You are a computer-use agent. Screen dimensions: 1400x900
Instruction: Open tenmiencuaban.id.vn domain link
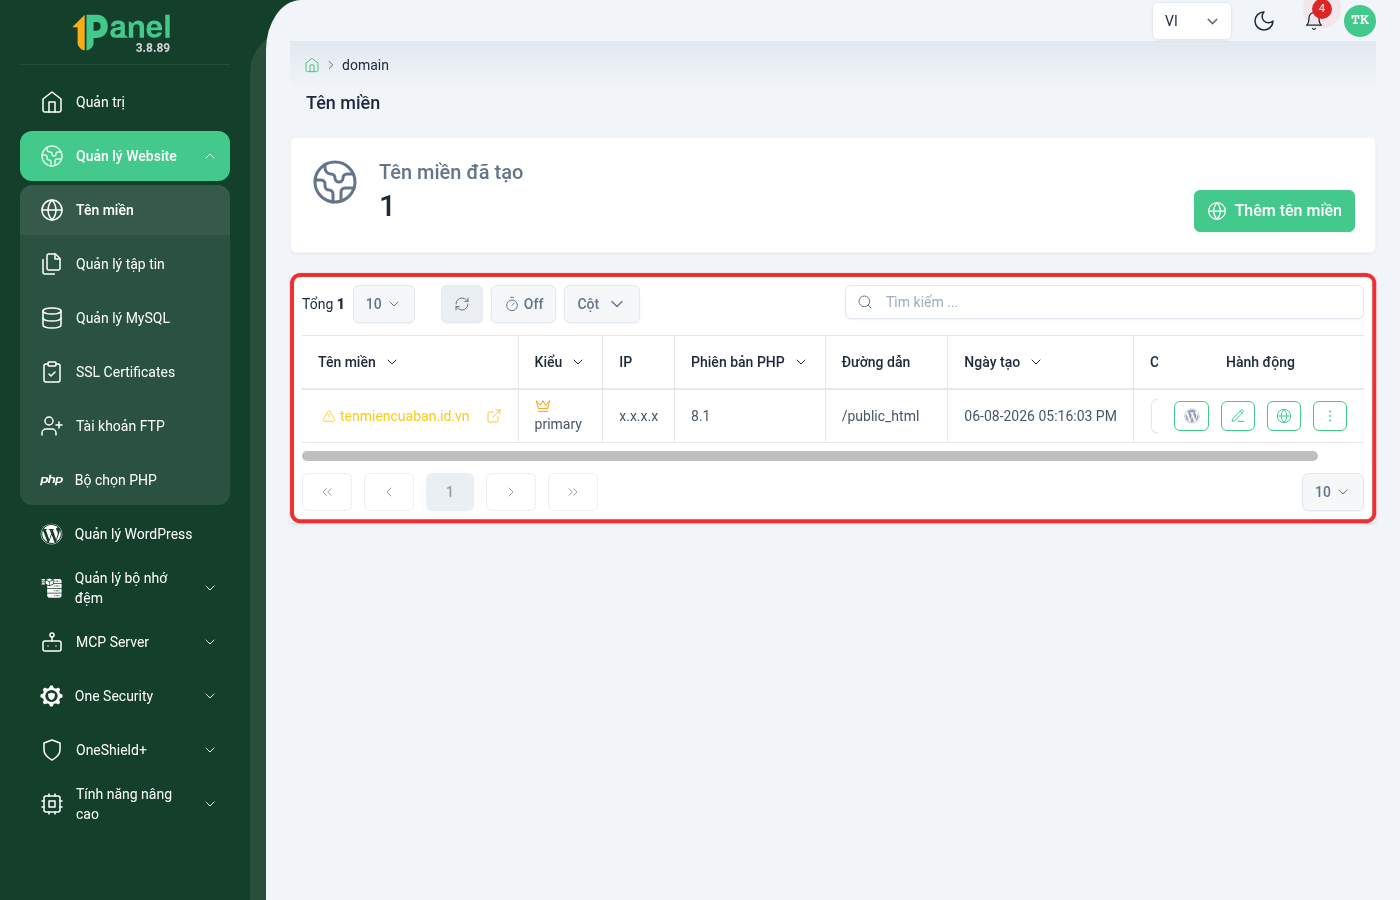[x=404, y=416]
